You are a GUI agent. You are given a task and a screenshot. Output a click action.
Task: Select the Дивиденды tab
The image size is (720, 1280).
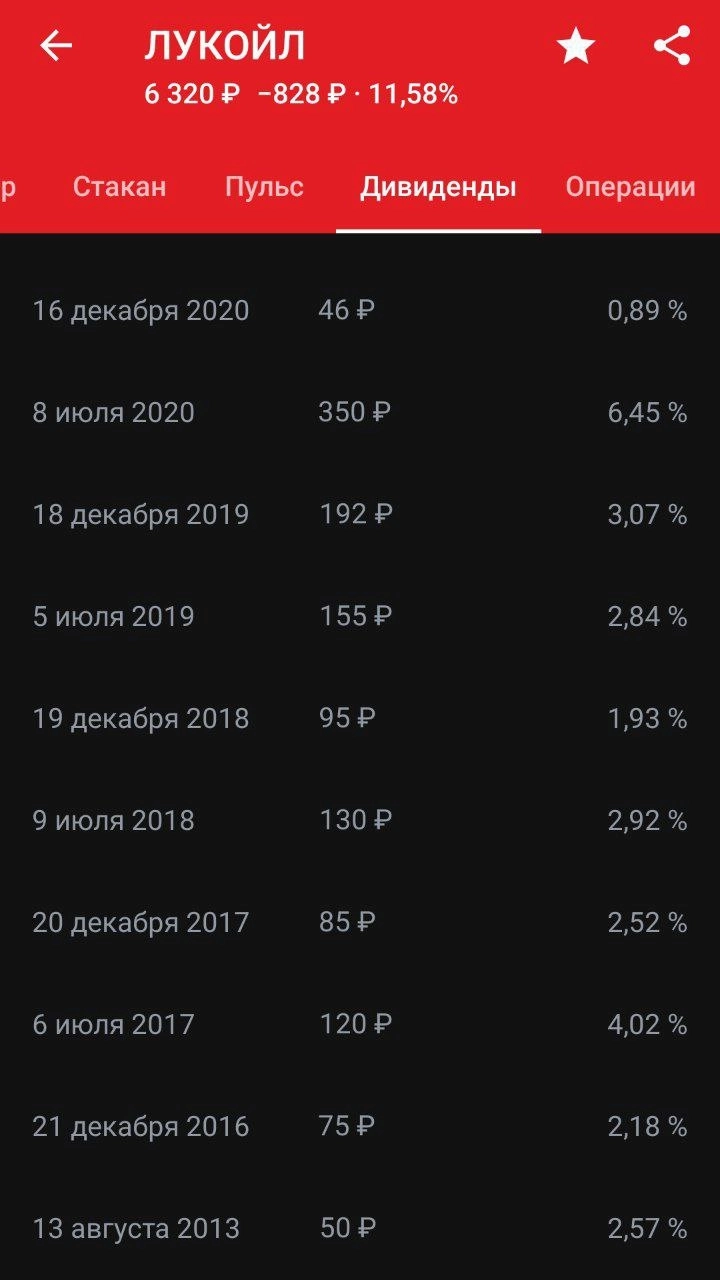click(x=438, y=187)
